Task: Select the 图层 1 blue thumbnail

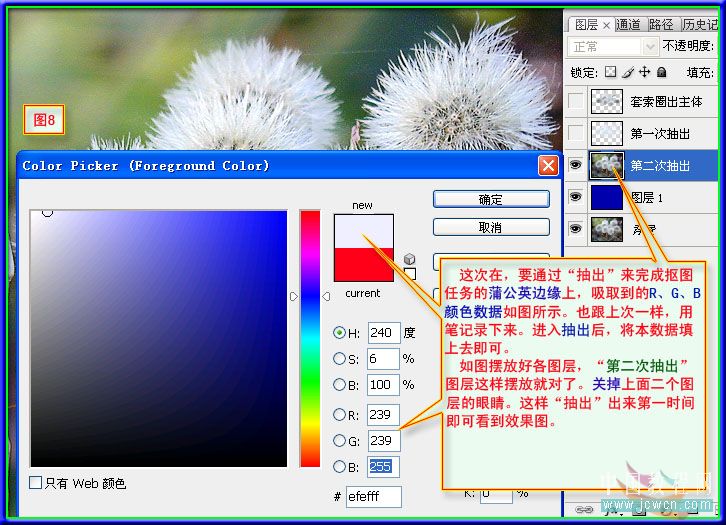Action: (607, 197)
